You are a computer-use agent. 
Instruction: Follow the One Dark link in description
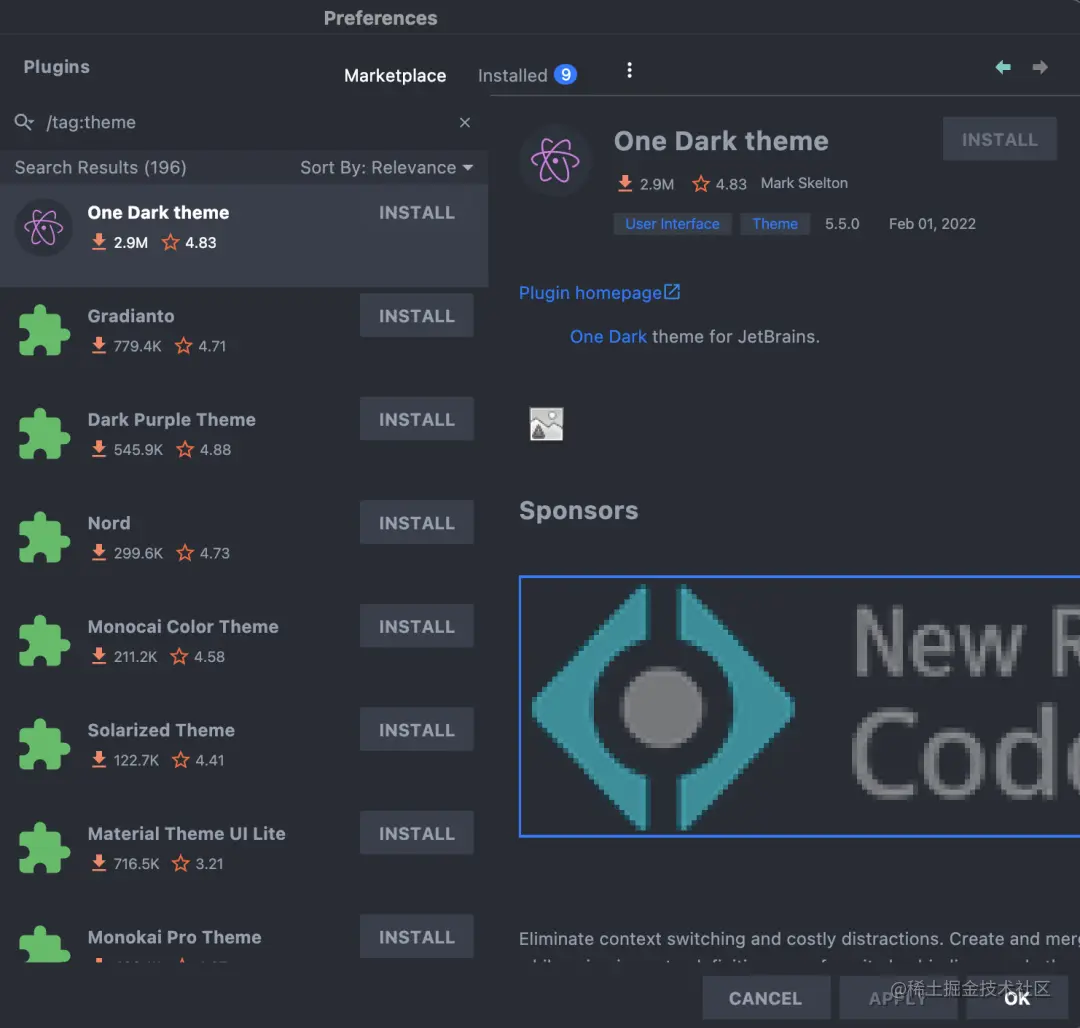pos(608,337)
